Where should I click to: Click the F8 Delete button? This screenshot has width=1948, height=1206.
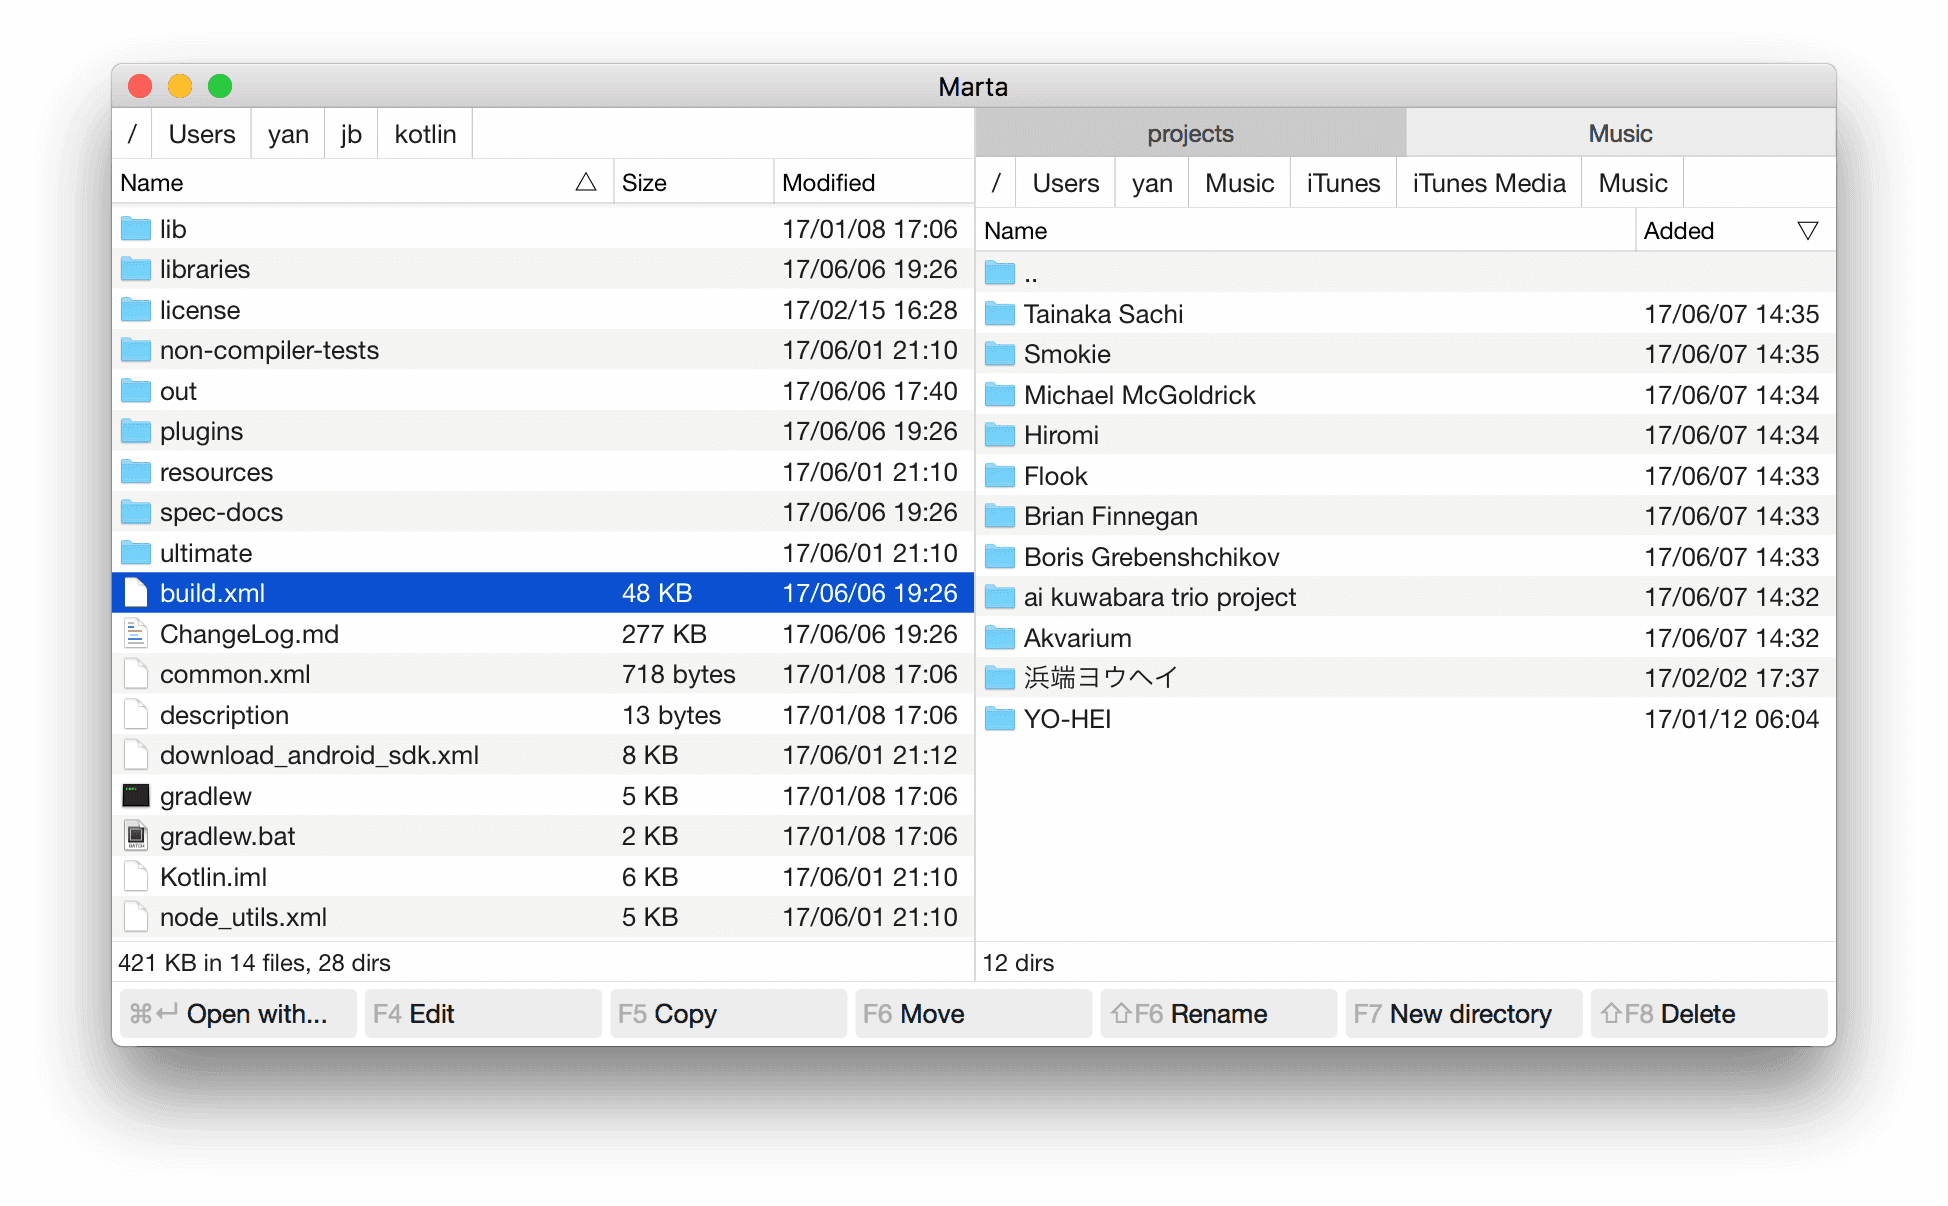point(1709,1014)
